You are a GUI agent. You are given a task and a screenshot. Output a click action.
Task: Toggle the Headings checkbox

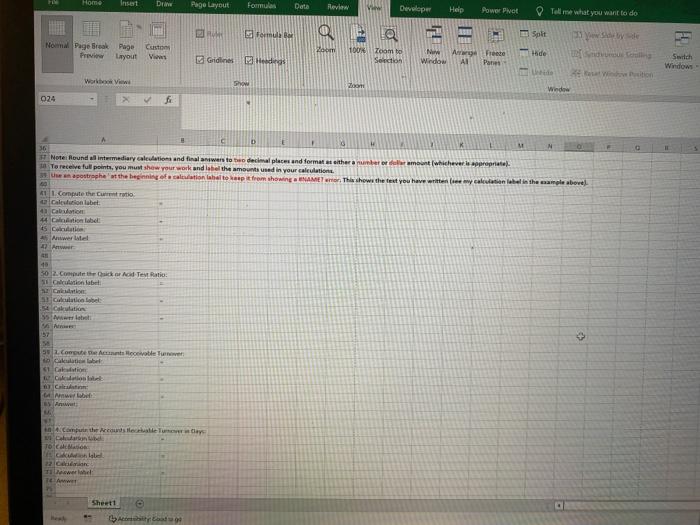click(x=265, y=60)
